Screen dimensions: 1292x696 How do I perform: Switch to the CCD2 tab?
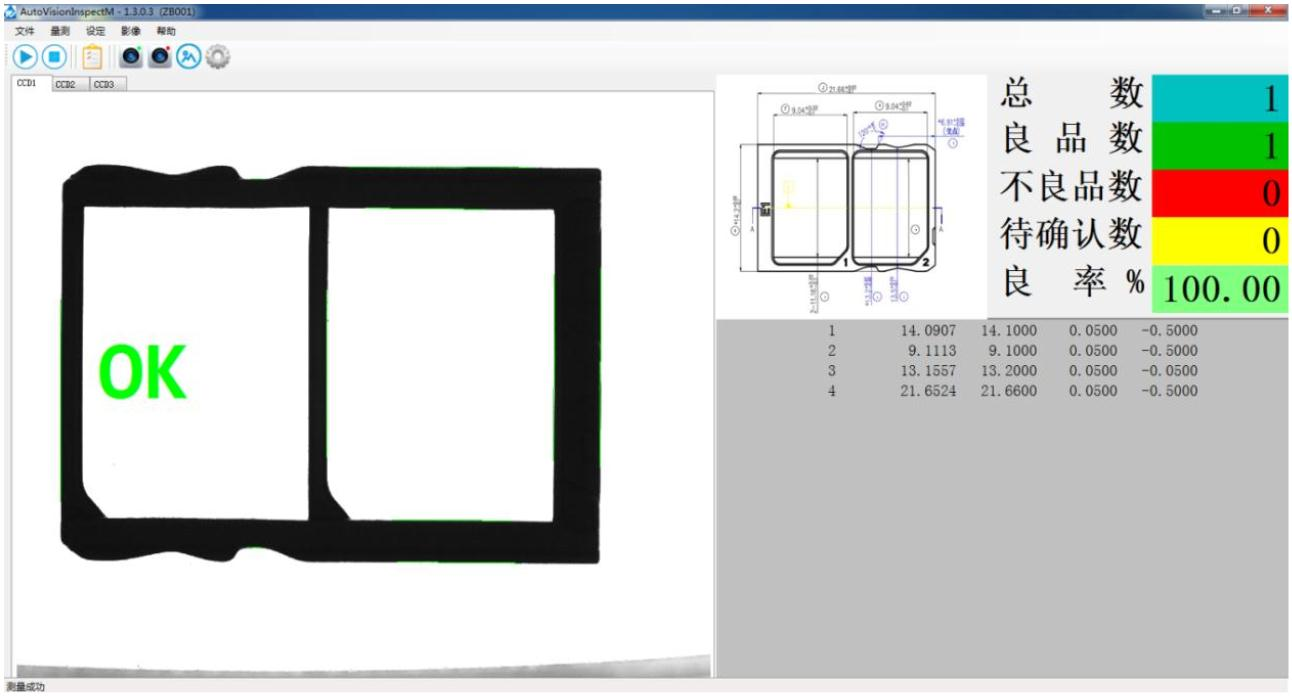tap(66, 85)
